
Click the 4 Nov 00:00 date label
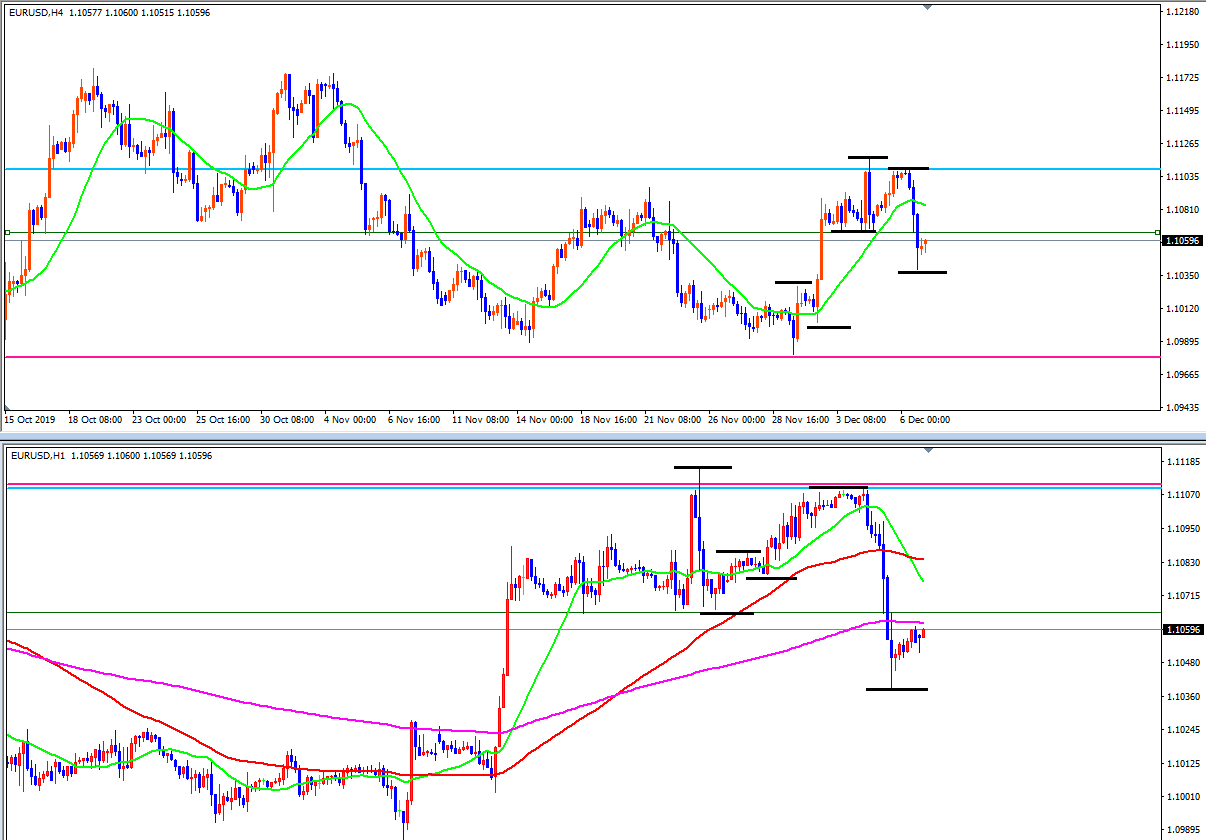coord(351,421)
